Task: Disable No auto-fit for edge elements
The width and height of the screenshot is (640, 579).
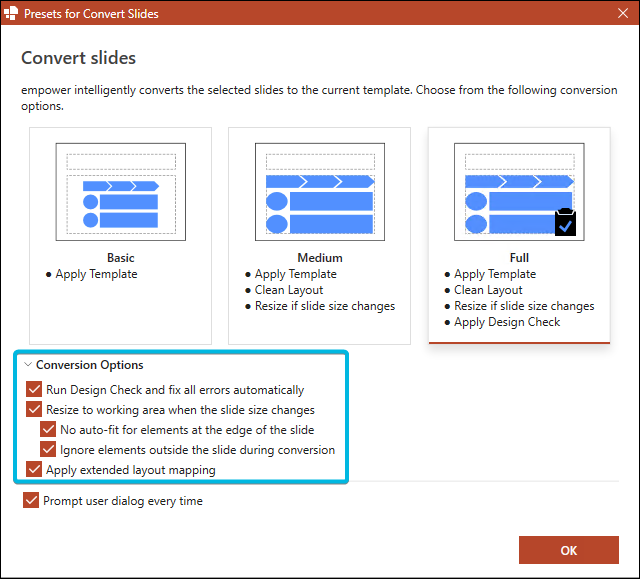Action: (x=48, y=429)
